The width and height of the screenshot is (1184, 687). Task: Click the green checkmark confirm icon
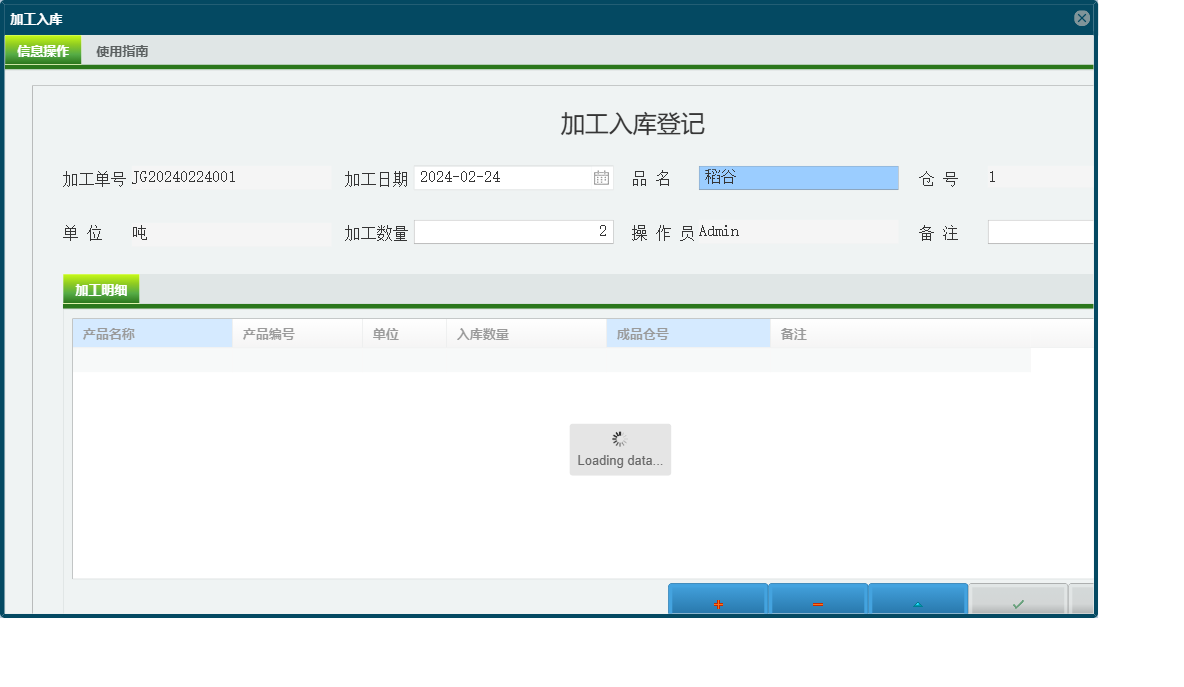tap(1017, 599)
